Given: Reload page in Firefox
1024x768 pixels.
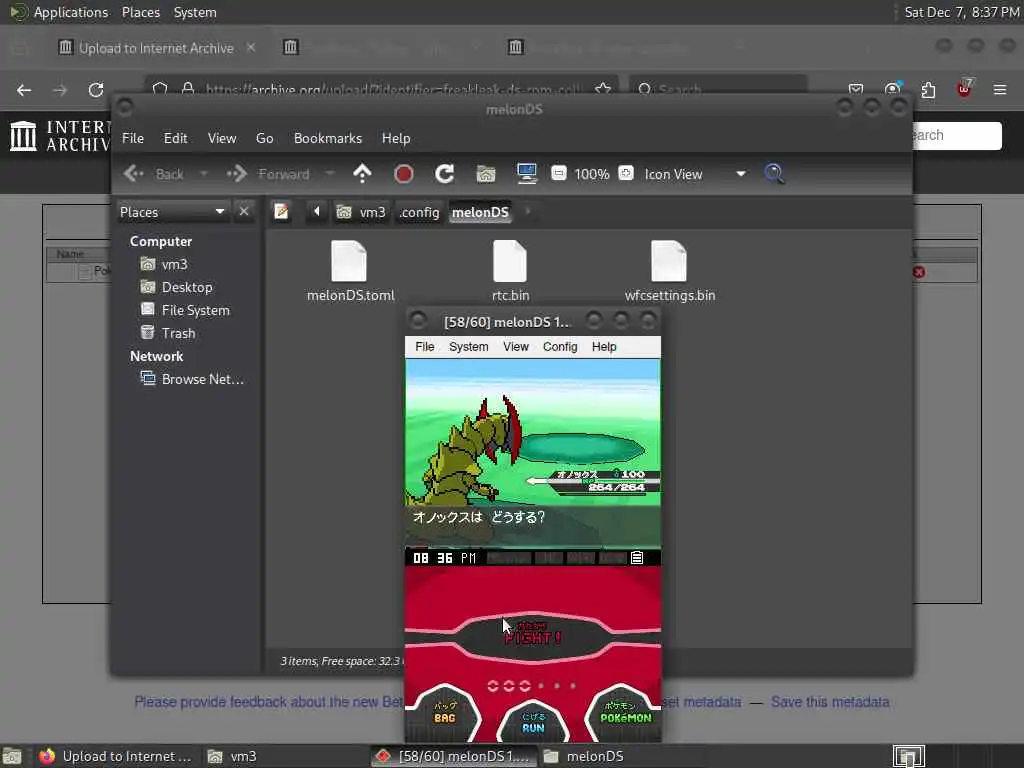Looking at the screenshot, I should click(x=96, y=90).
